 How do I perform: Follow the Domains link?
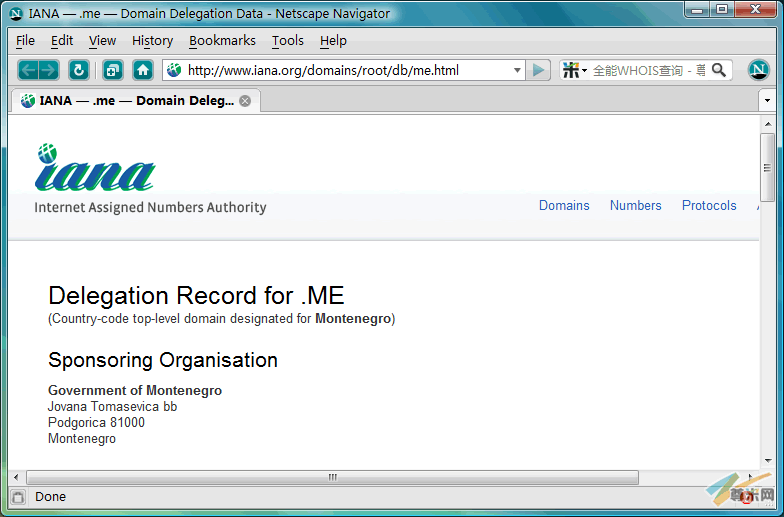564,206
